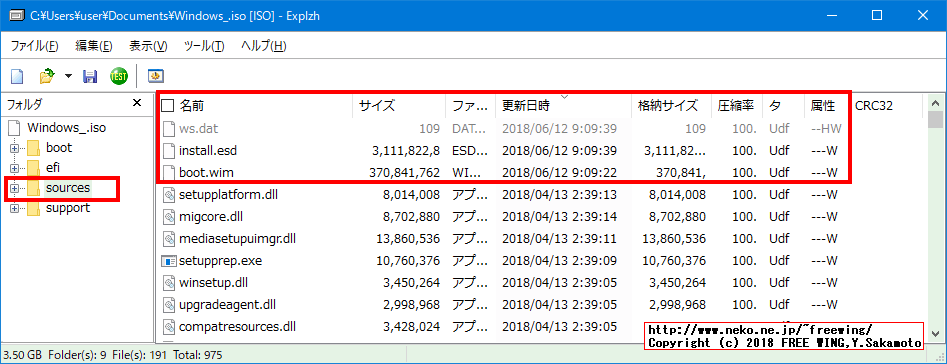Close the フォルダ pane with X
The width and height of the screenshot is (947, 364).
(137, 103)
